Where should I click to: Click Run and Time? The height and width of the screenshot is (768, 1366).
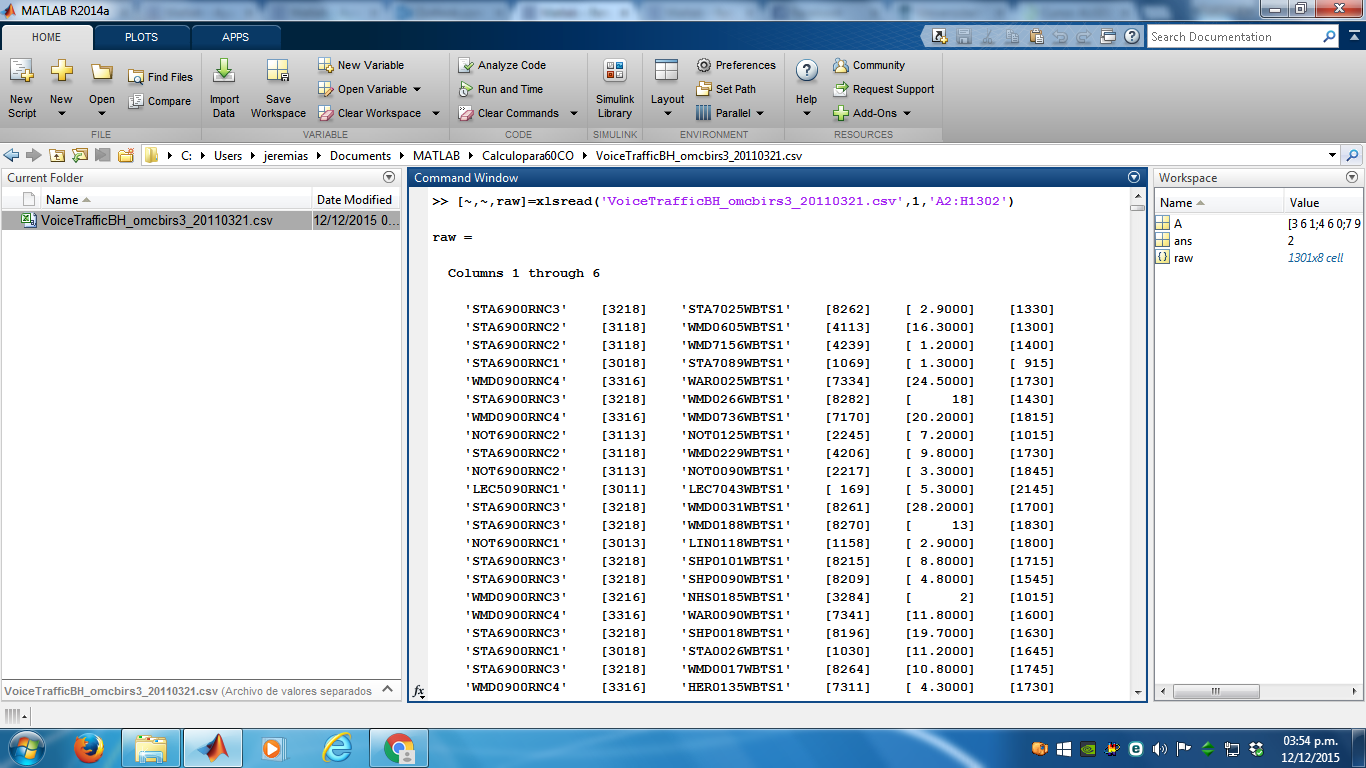(500, 89)
